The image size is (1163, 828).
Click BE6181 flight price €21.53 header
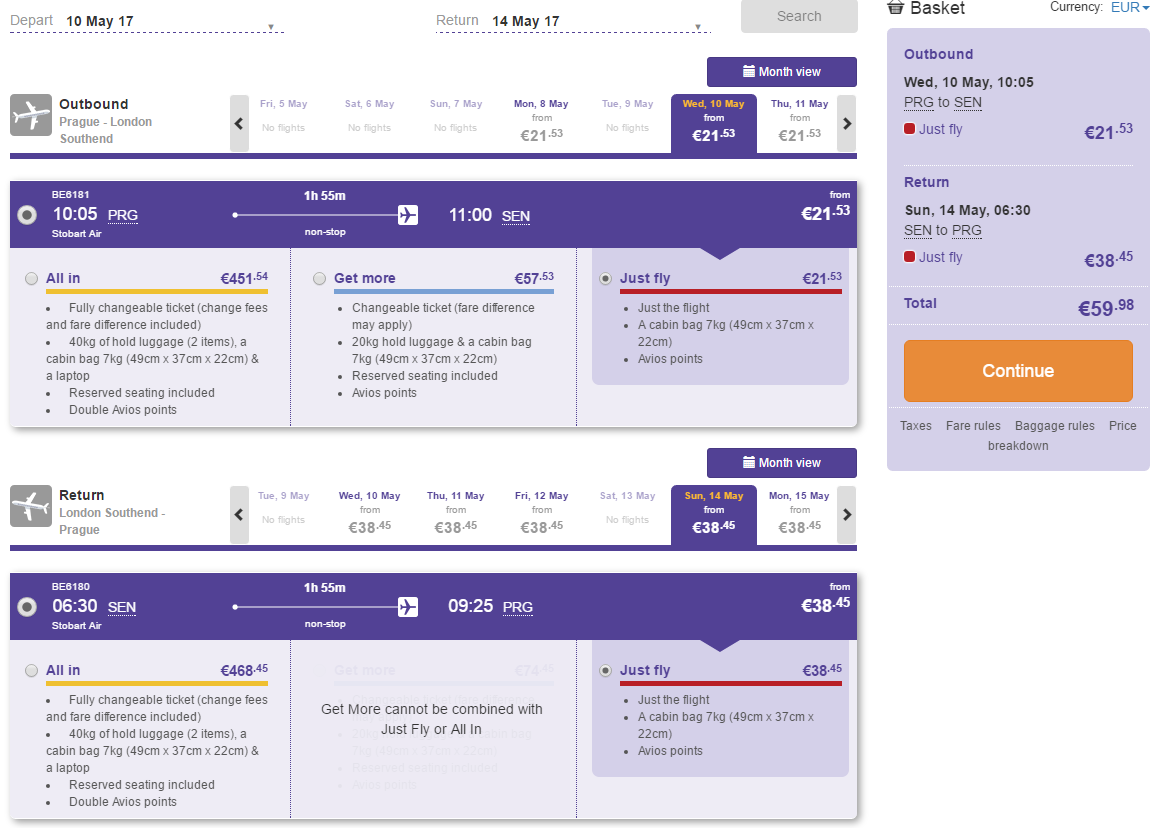(826, 213)
